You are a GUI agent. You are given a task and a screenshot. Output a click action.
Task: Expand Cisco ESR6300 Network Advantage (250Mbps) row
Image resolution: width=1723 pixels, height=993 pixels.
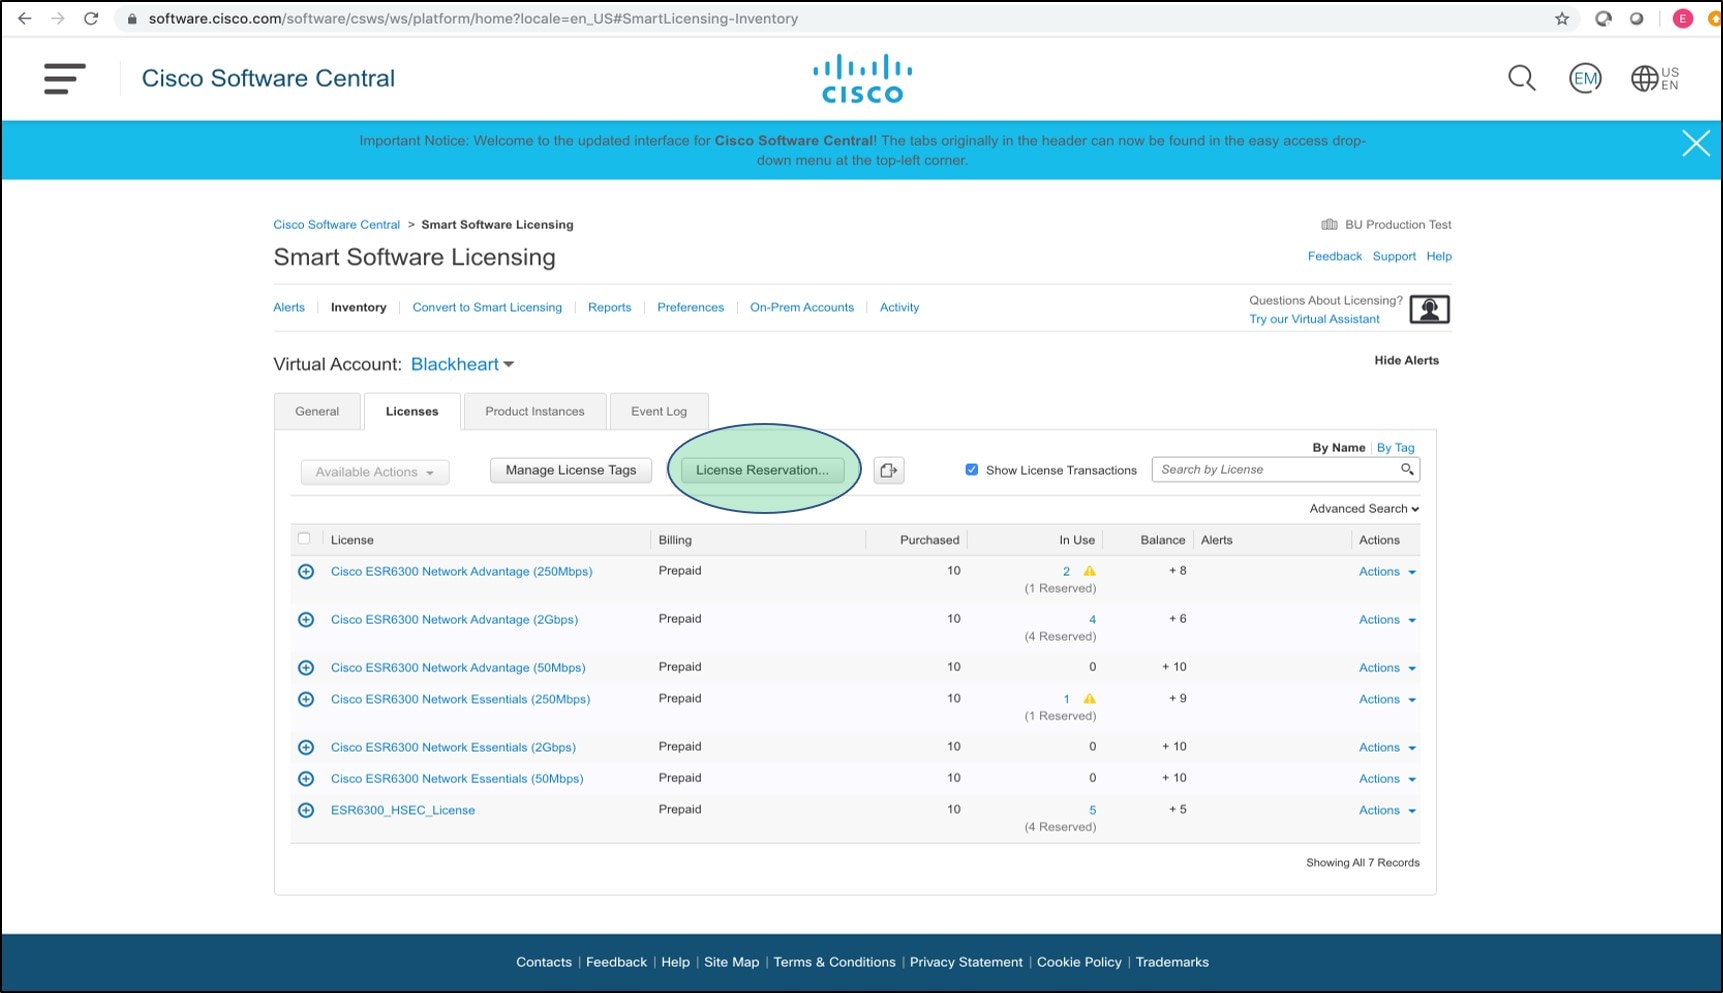pos(306,571)
